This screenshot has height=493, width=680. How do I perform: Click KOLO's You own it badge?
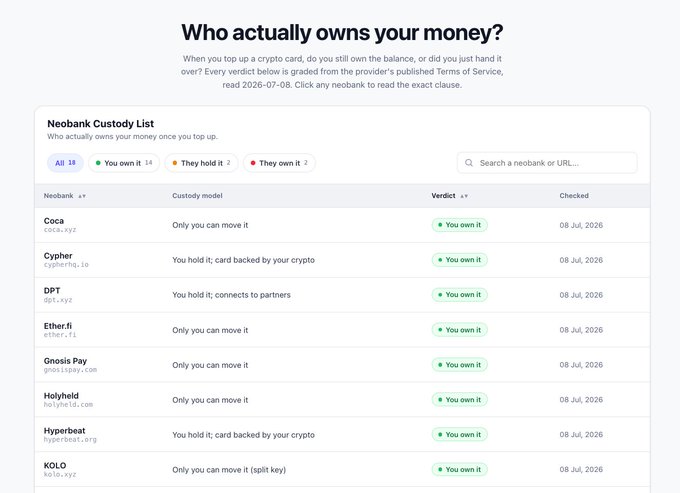point(459,470)
